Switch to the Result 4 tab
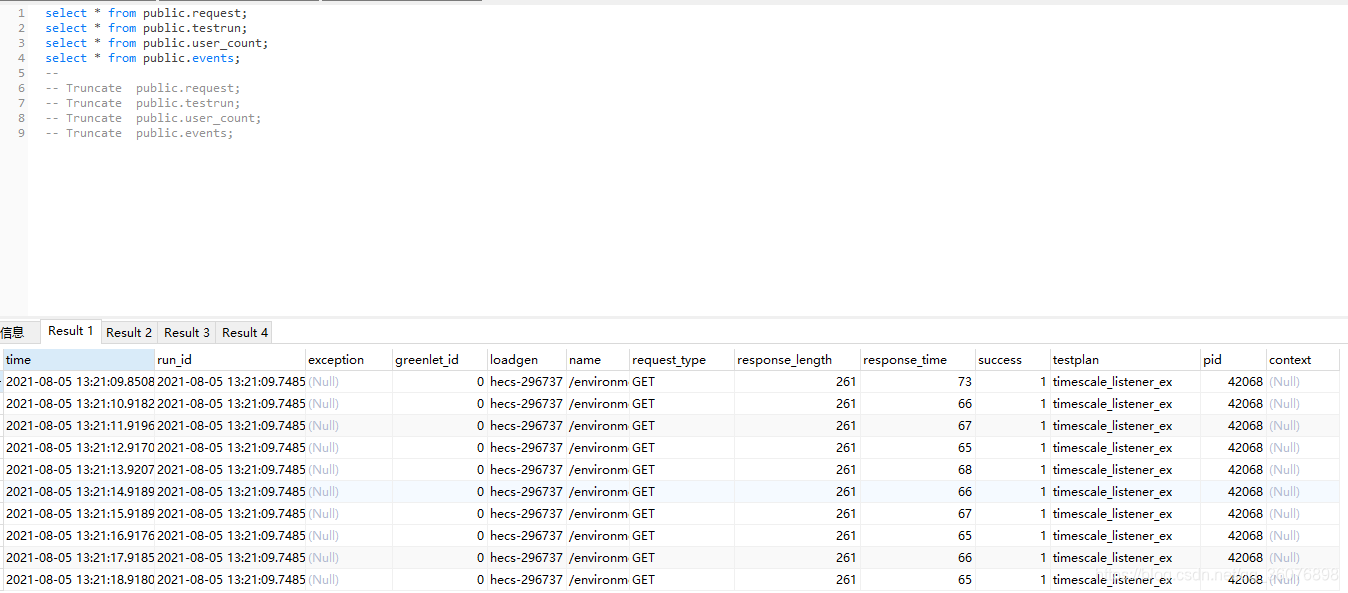 tap(245, 332)
